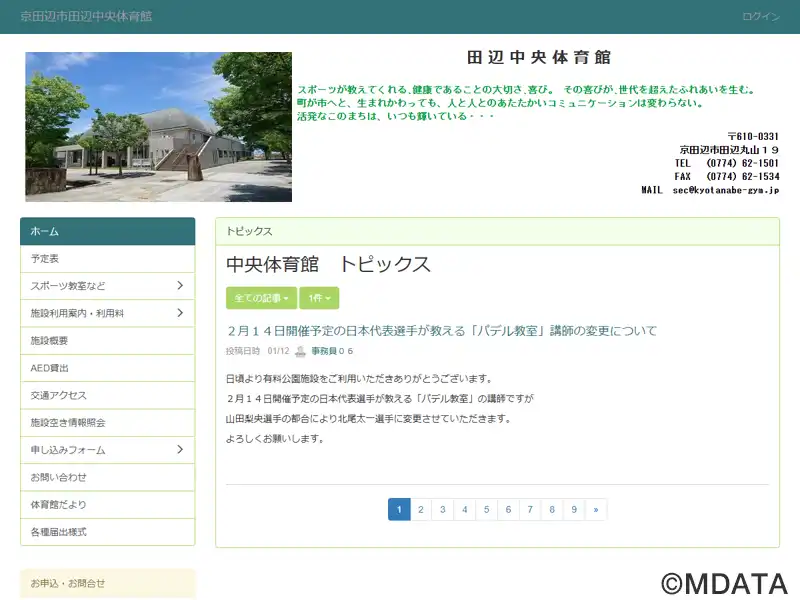800x600 pixels.
Task: Open the パデル教室 instructor change article title
Action: coord(441,331)
